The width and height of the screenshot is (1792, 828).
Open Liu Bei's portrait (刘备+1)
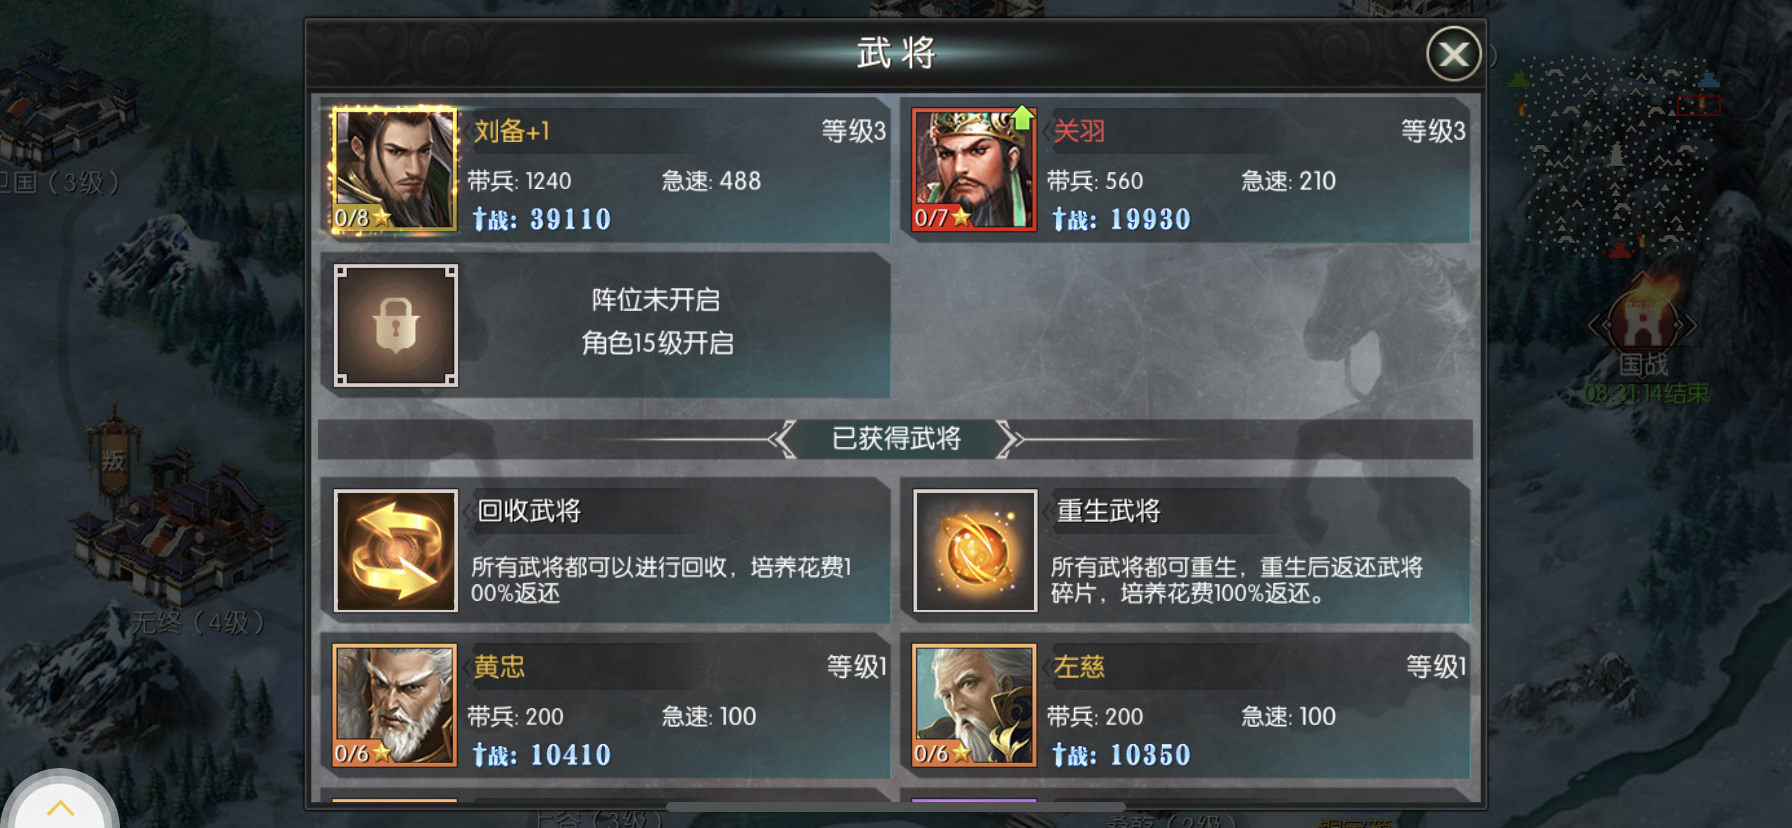pyautogui.click(x=395, y=170)
